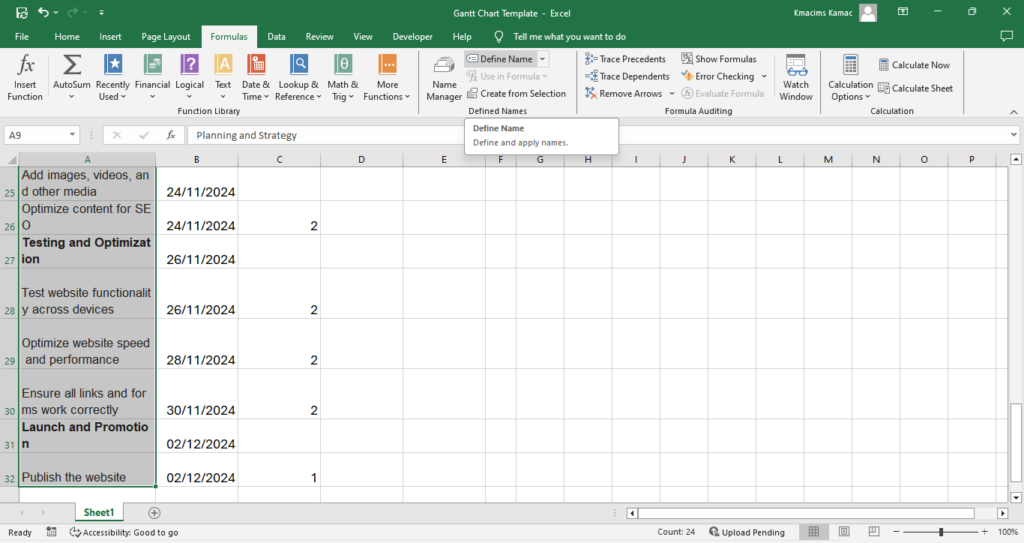The image size is (1024, 543).
Task: Expand the Remove Arrows dropdown arrow
Action: tap(672, 93)
